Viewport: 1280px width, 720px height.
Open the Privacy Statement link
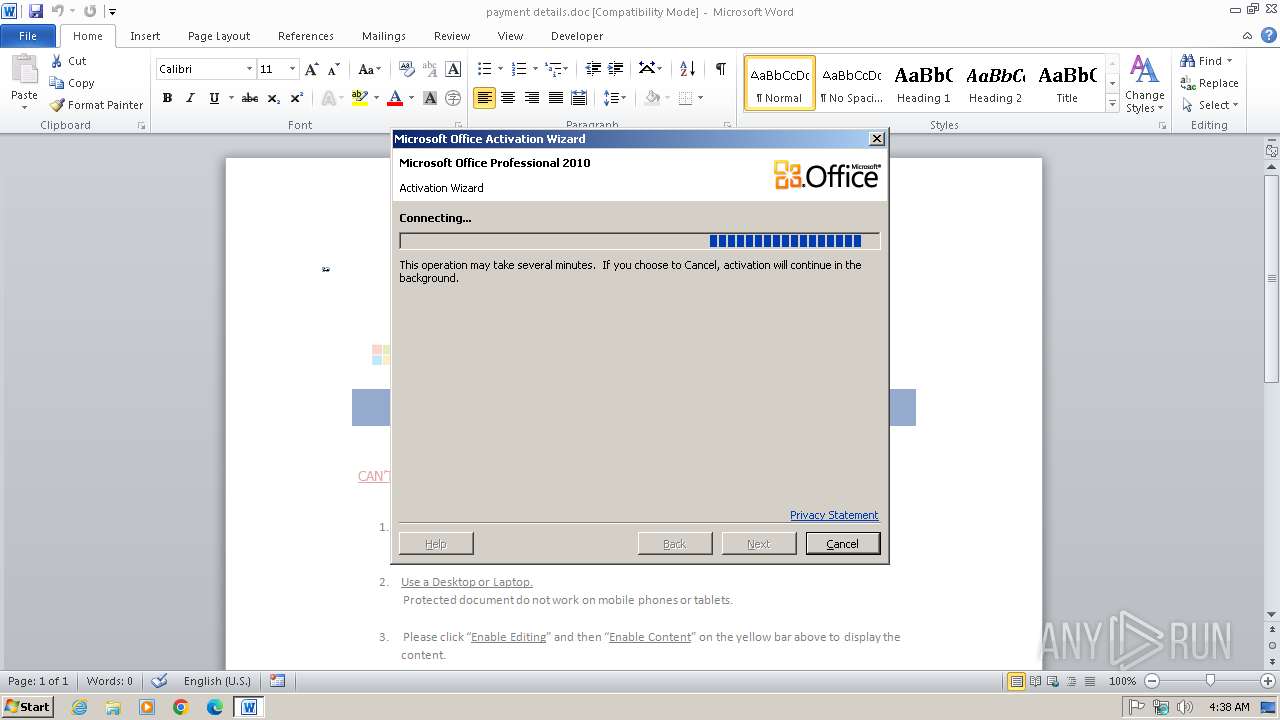[834, 515]
